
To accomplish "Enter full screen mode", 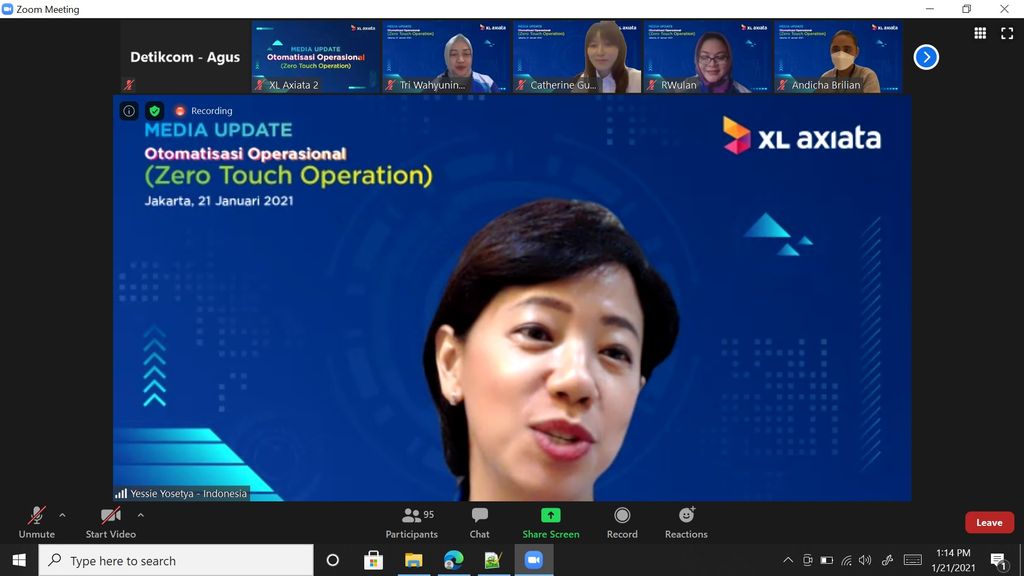I will 1007,33.
